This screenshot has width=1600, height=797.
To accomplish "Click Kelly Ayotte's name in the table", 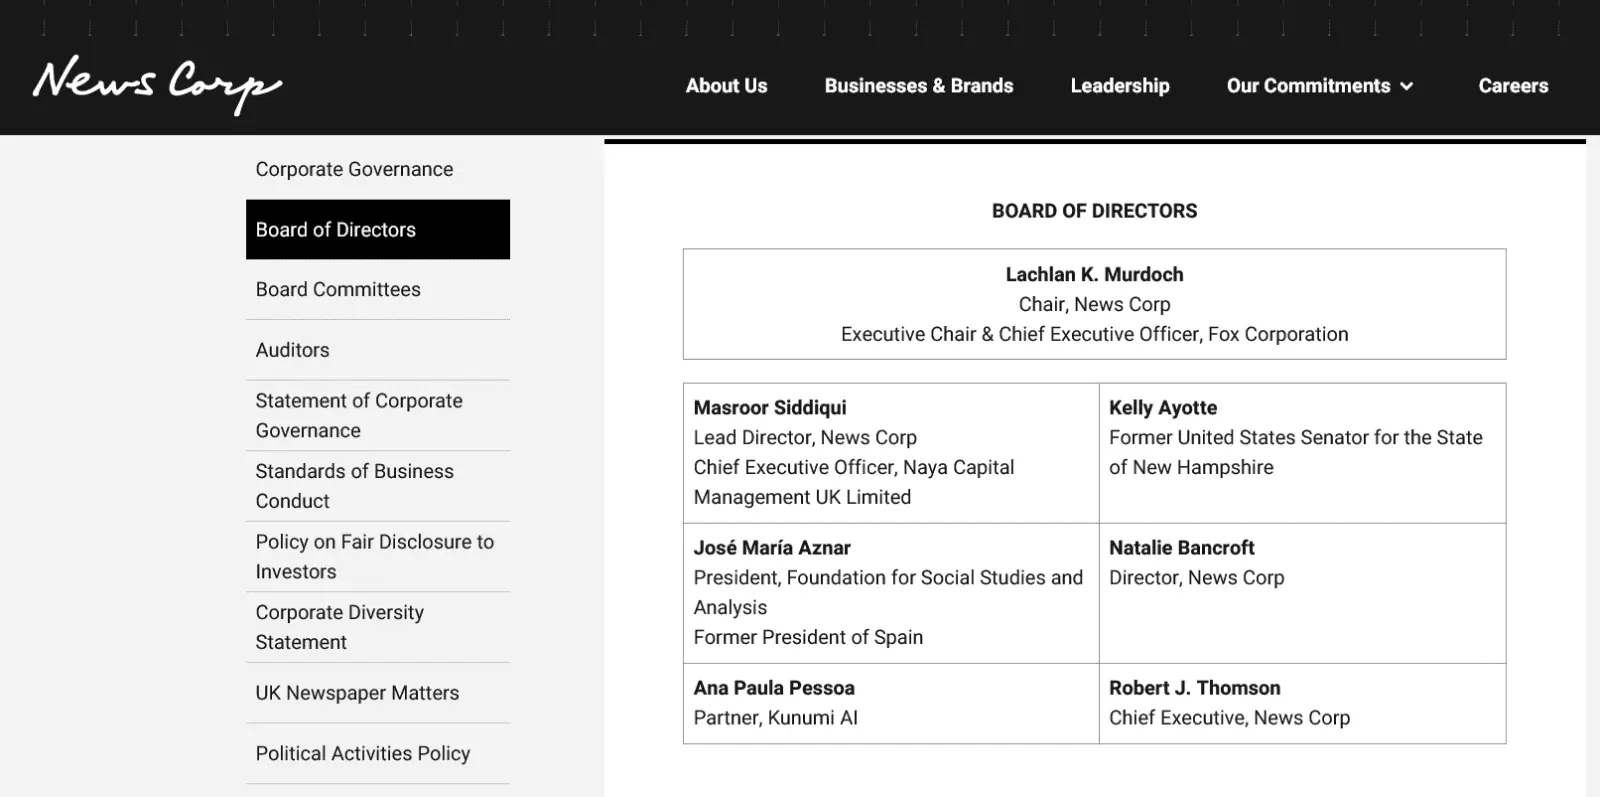I will (1162, 408).
